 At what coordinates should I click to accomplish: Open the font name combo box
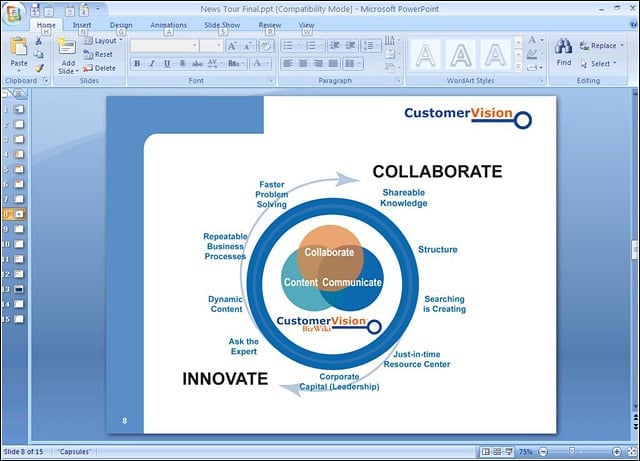tap(164, 46)
